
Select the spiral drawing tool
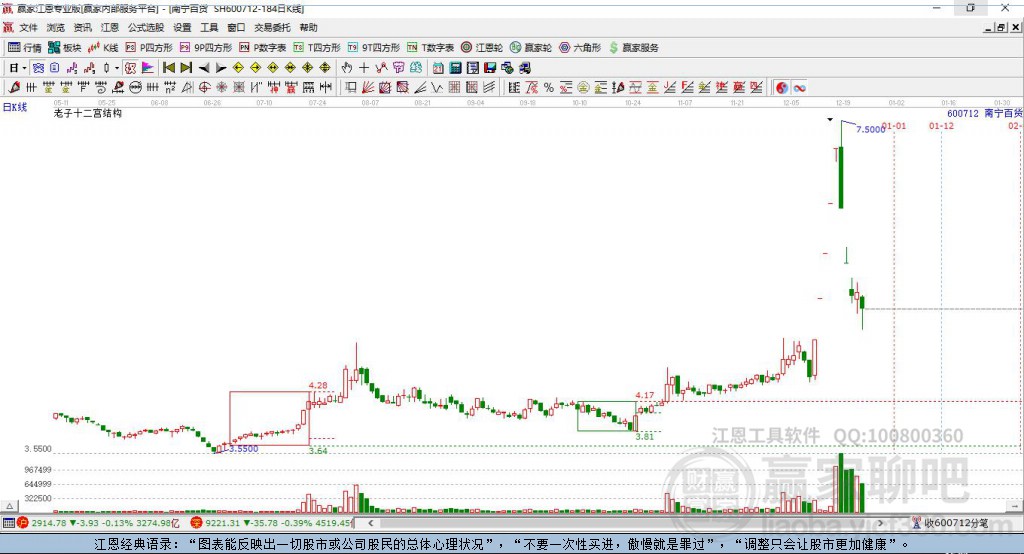101,88
